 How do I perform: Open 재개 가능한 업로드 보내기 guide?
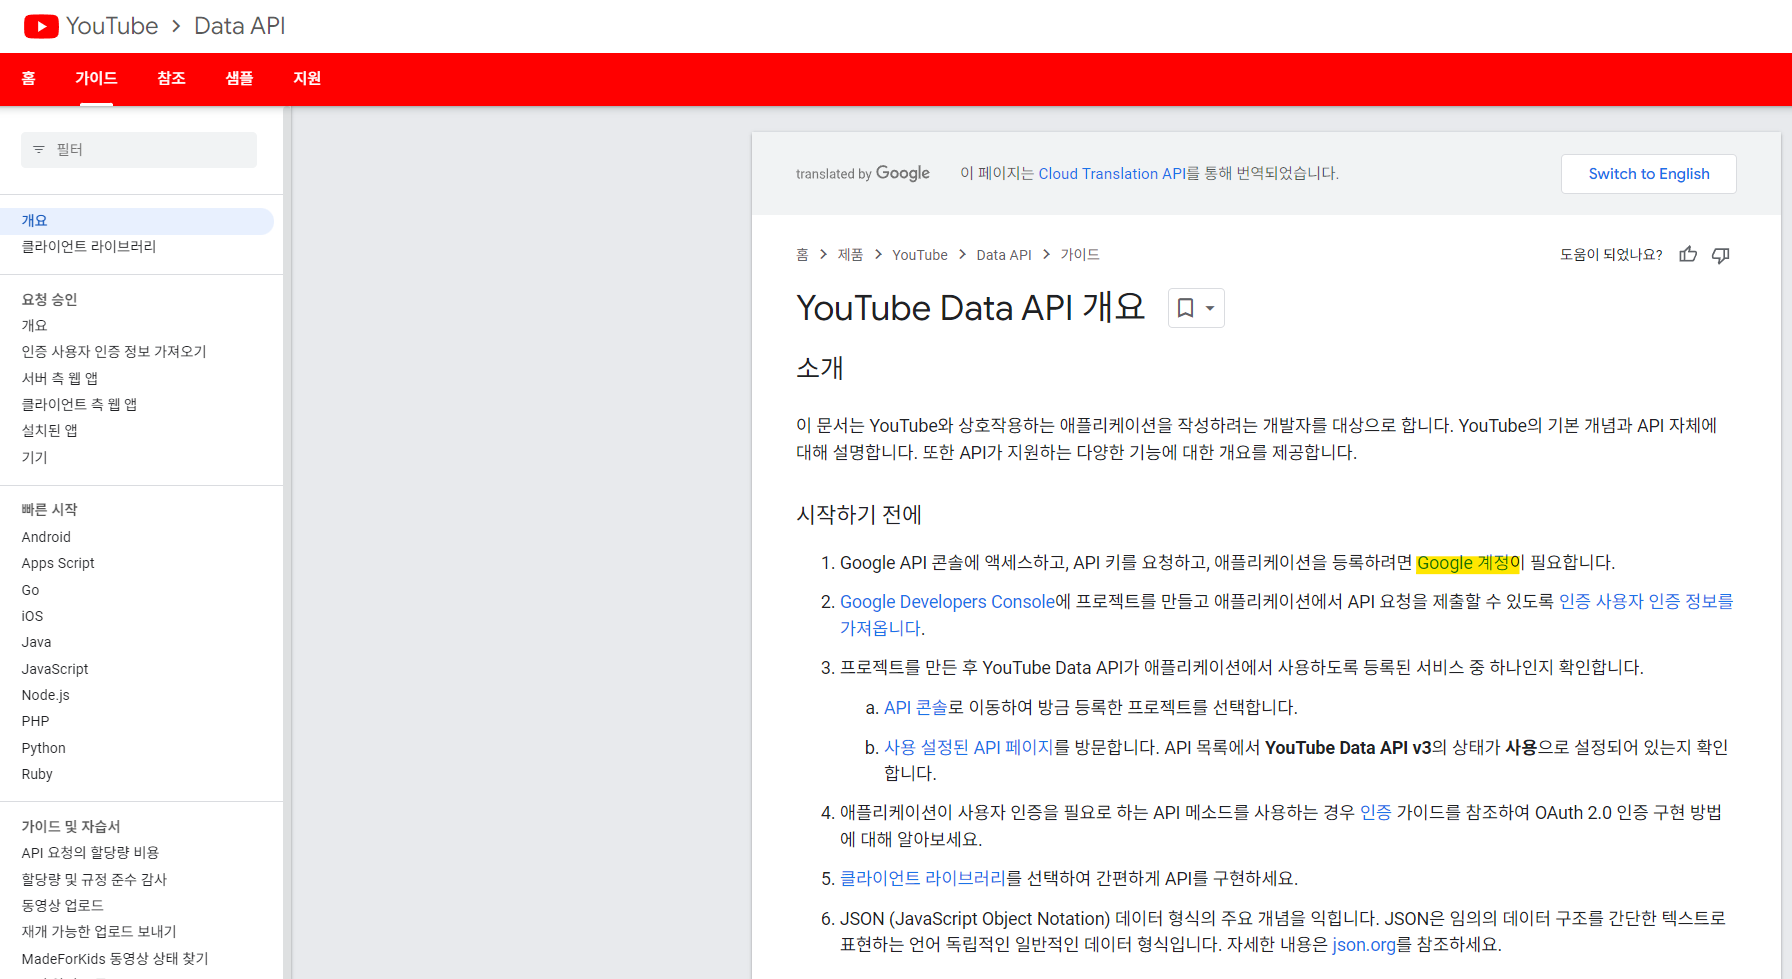tap(99, 932)
